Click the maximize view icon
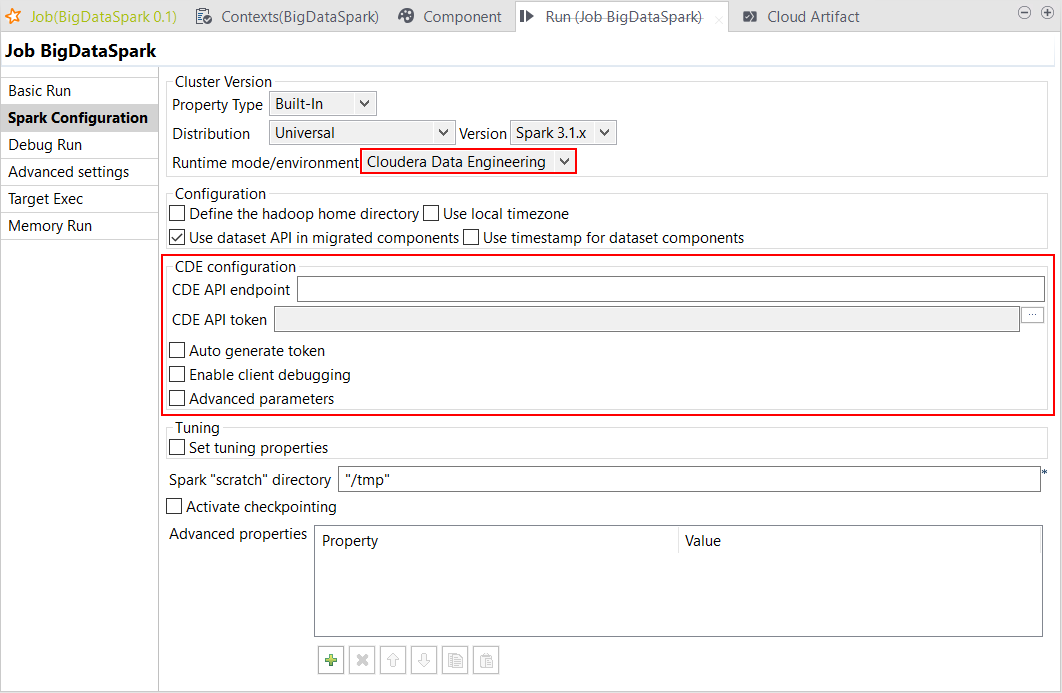Screen dimensions: 1062x693 coord(1047,13)
